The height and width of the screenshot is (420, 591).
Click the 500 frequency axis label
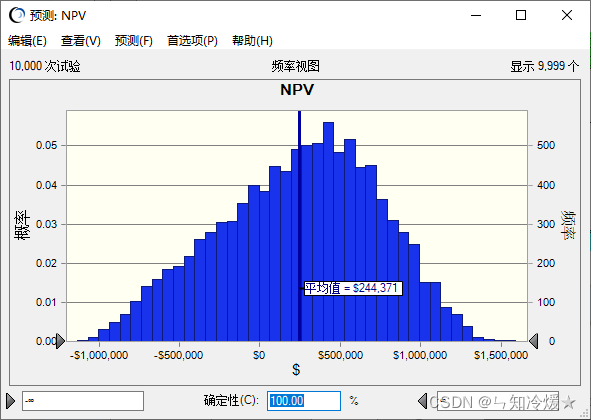(x=546, y=145)
